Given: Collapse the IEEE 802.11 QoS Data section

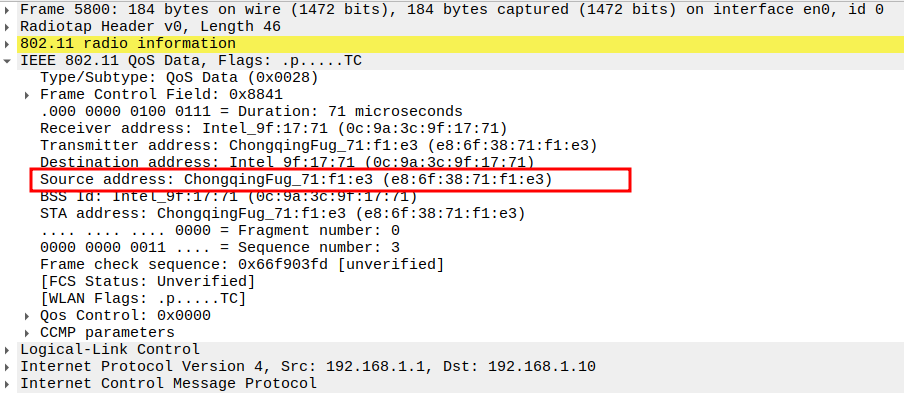Looking at the screenshot, I should tap(9, 61).
